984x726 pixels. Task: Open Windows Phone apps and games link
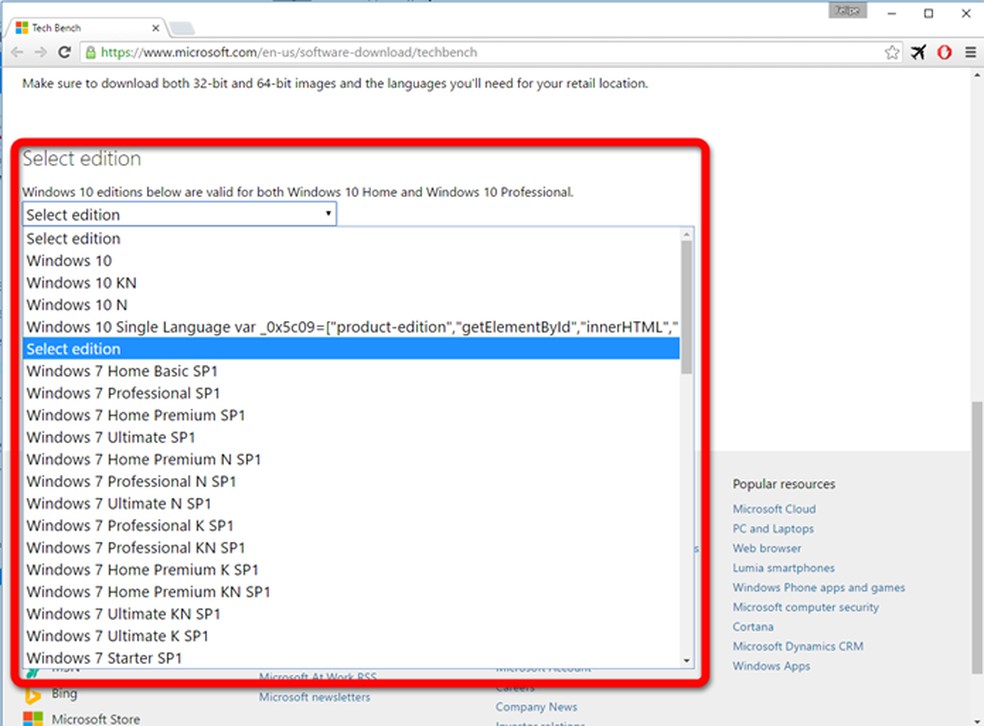(x=819, y=588)
